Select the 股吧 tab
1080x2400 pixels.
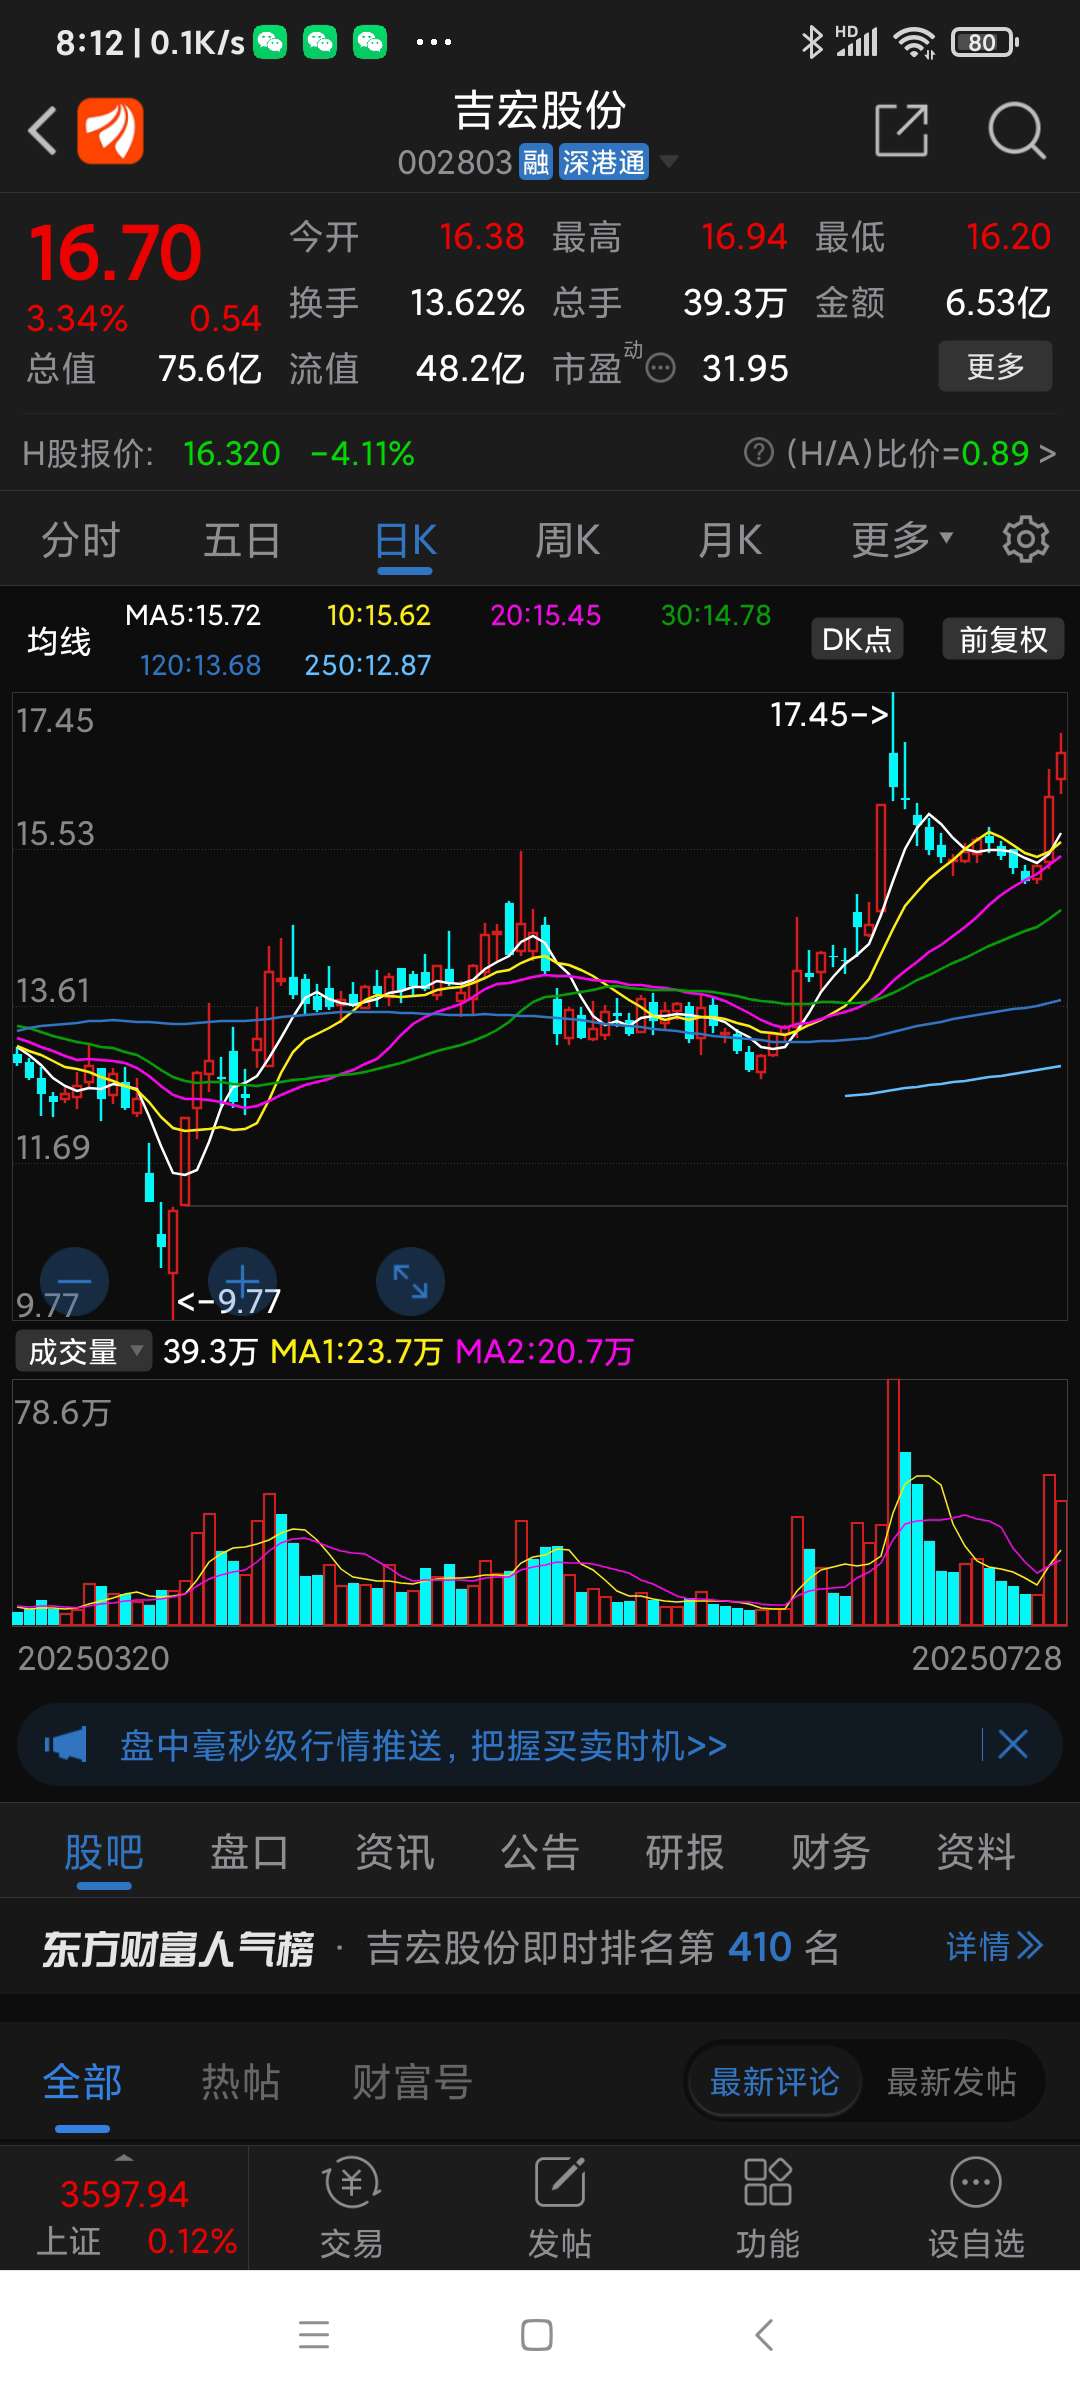click(104, 1851)
